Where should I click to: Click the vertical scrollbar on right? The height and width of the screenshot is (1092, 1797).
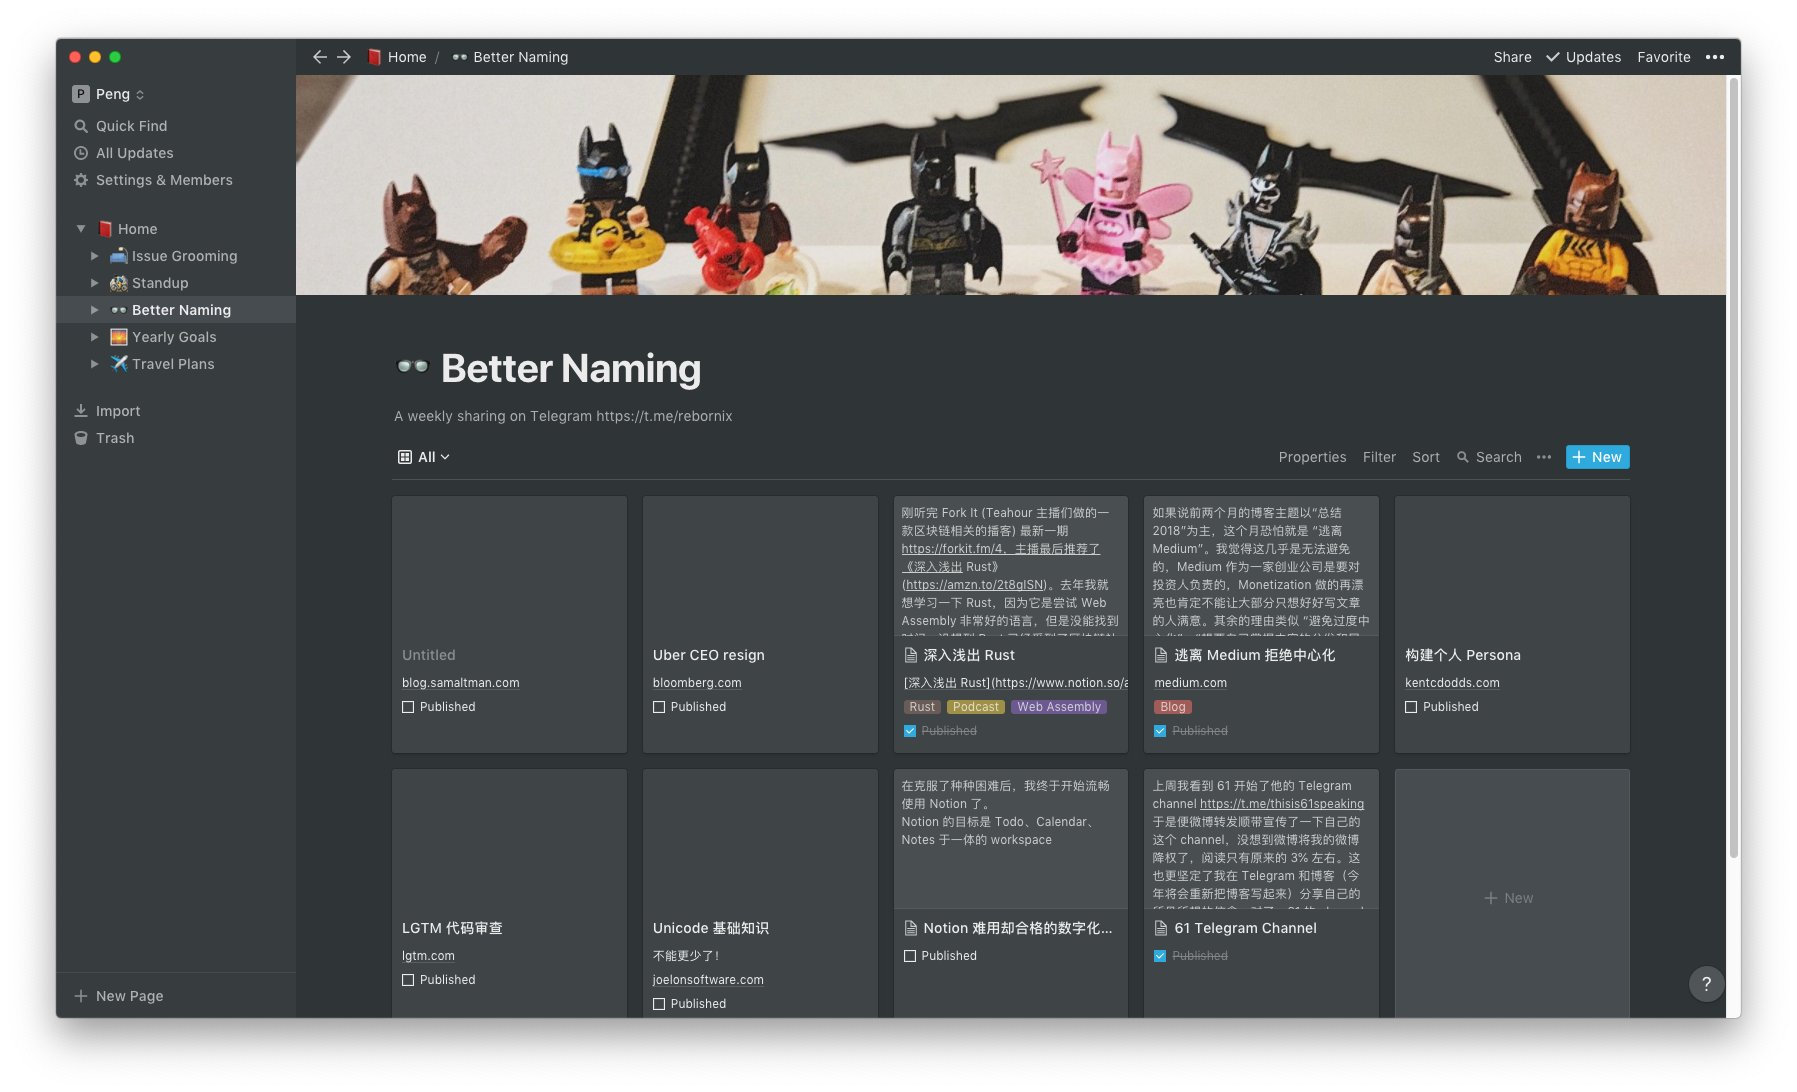point(1734,468)
